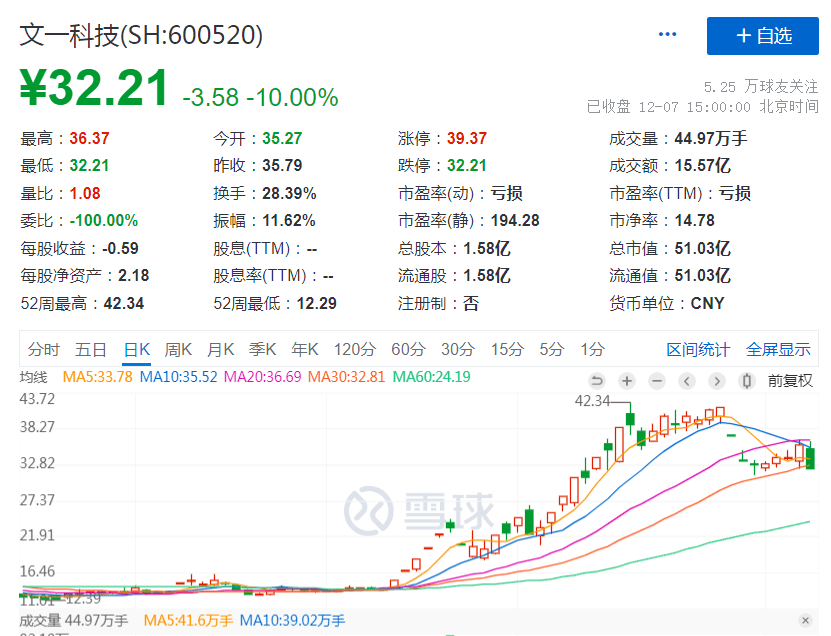Image resolution: width=831 pixels, height=636 pixels.
Task: Click the 市盈率(静) value 194.28
Action: click(x=515, y=220)
